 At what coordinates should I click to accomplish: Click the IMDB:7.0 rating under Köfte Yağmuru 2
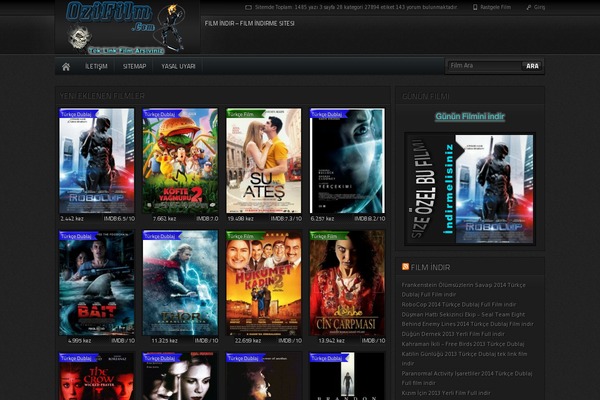207,219
